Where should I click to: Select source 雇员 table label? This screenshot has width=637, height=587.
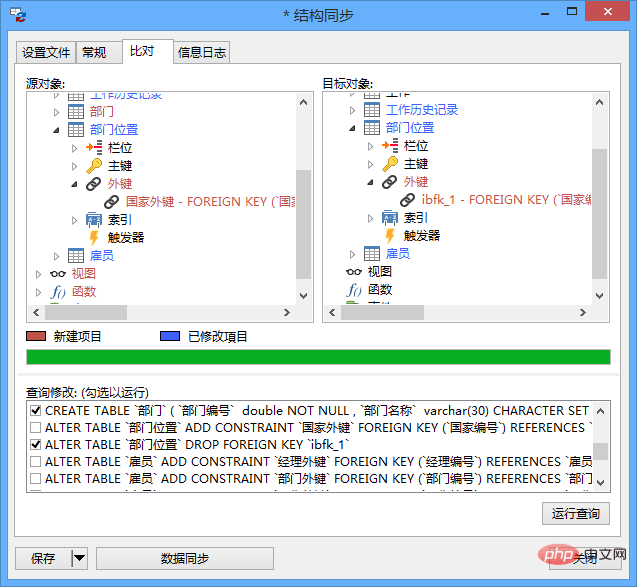[x=102, y=256]
